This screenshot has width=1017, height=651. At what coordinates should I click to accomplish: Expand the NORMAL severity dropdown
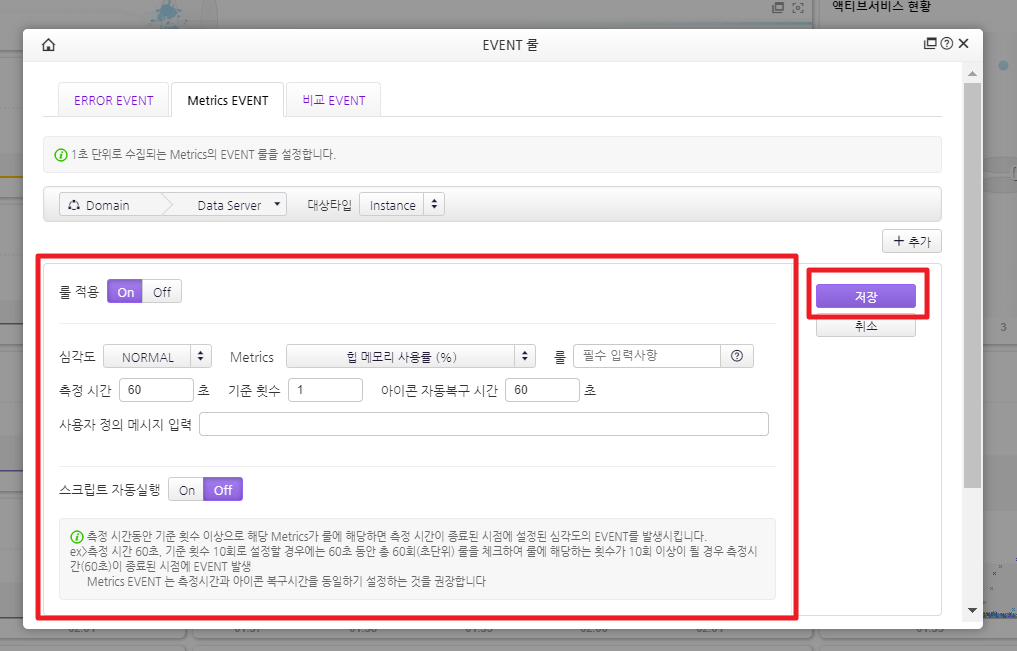point(157,357)
